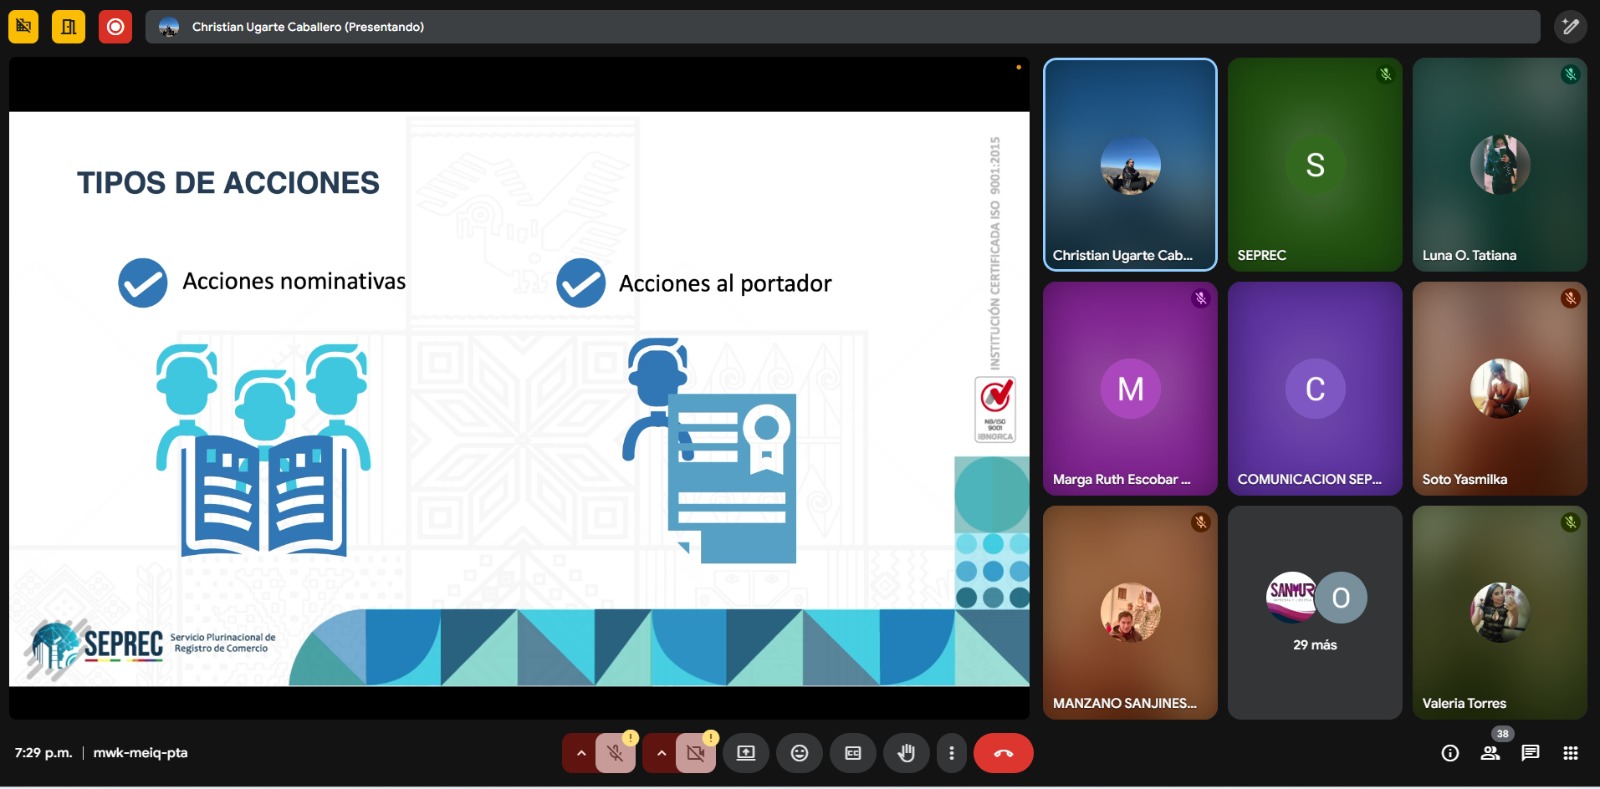1600x789 pixels.
Task: Select Valeria Torres participant tile
Action: click(x=1499, y=612)
